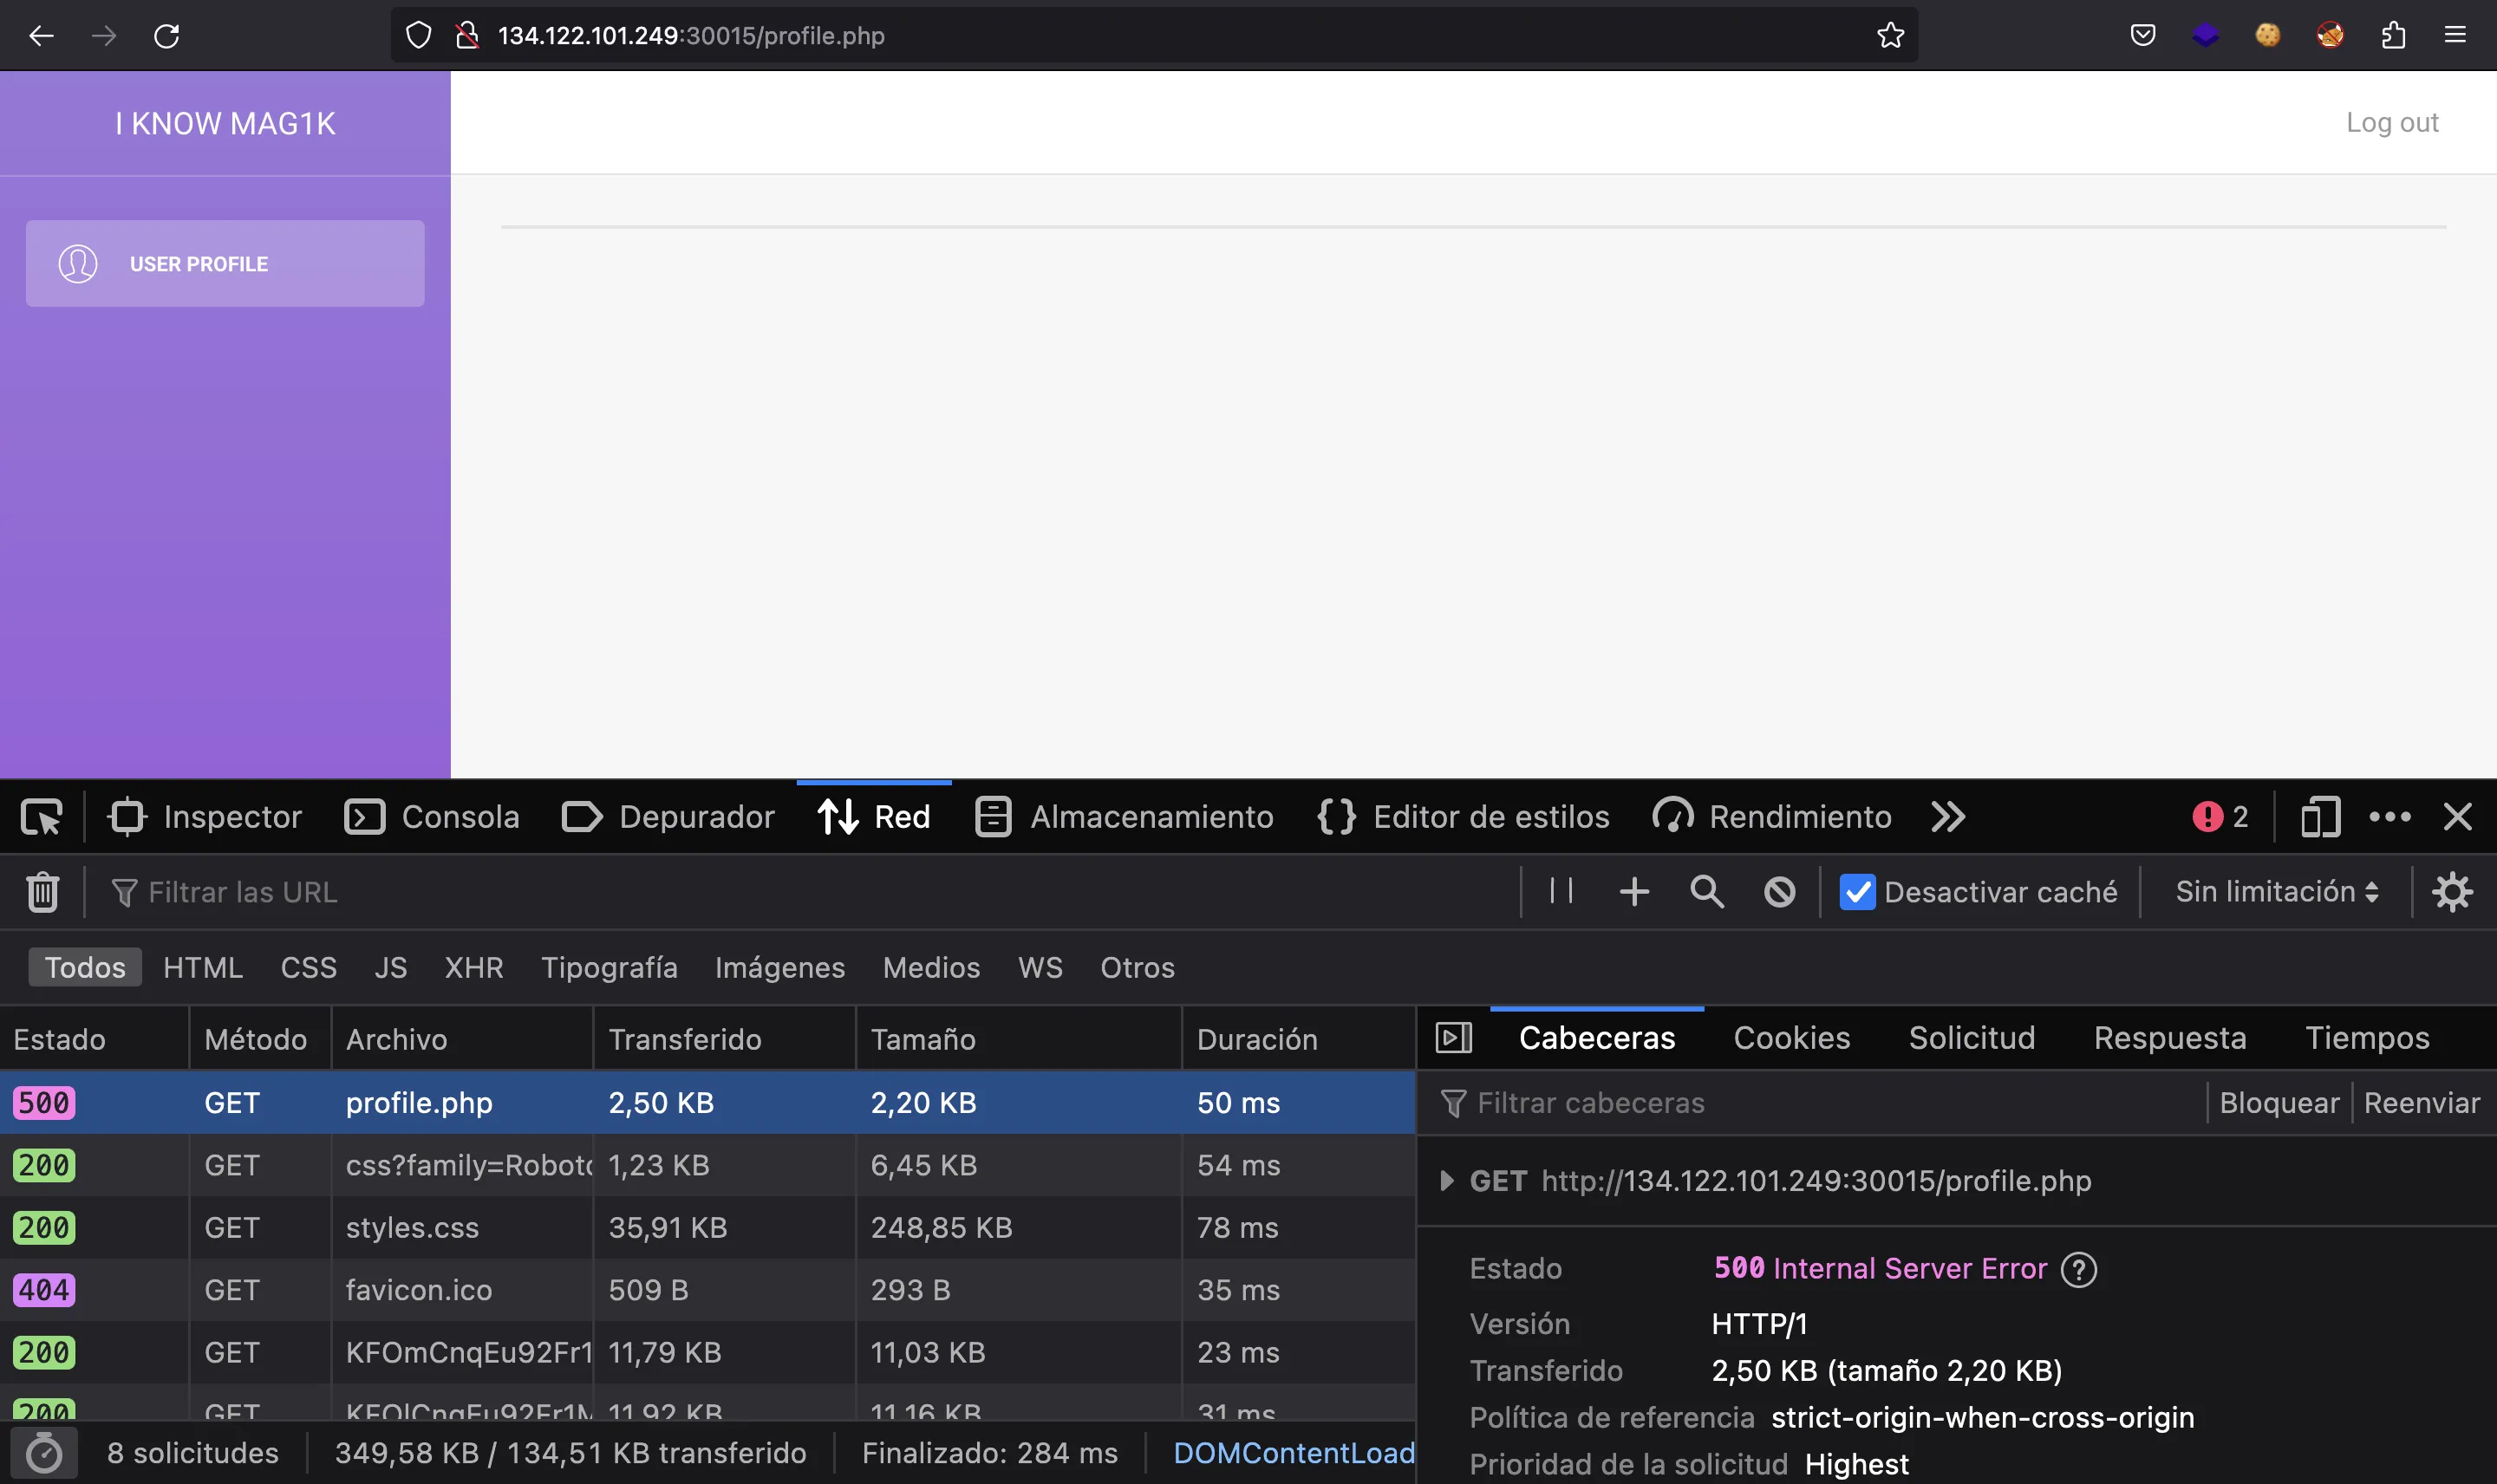
Task: Open Rendimiento tab
Action: (x=1772, y=817)
